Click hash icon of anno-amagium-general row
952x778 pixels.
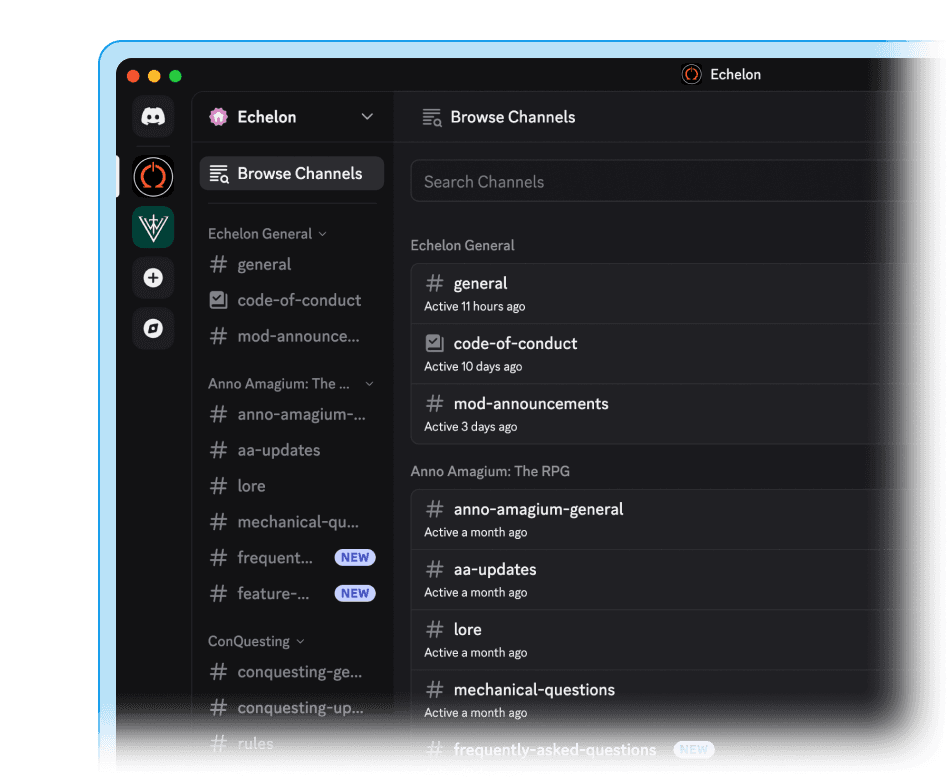(x=434, y=509)
